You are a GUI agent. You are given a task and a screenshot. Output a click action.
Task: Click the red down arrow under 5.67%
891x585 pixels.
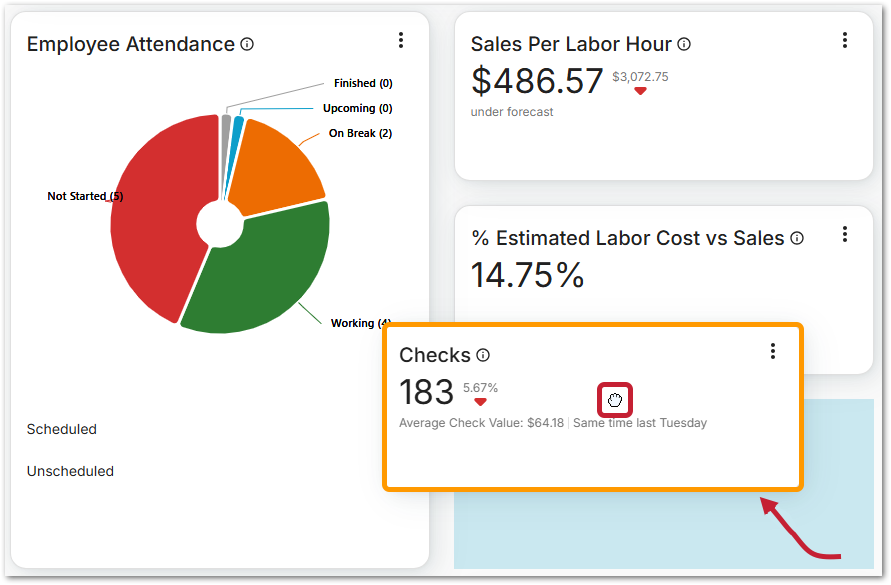point(480,402)
